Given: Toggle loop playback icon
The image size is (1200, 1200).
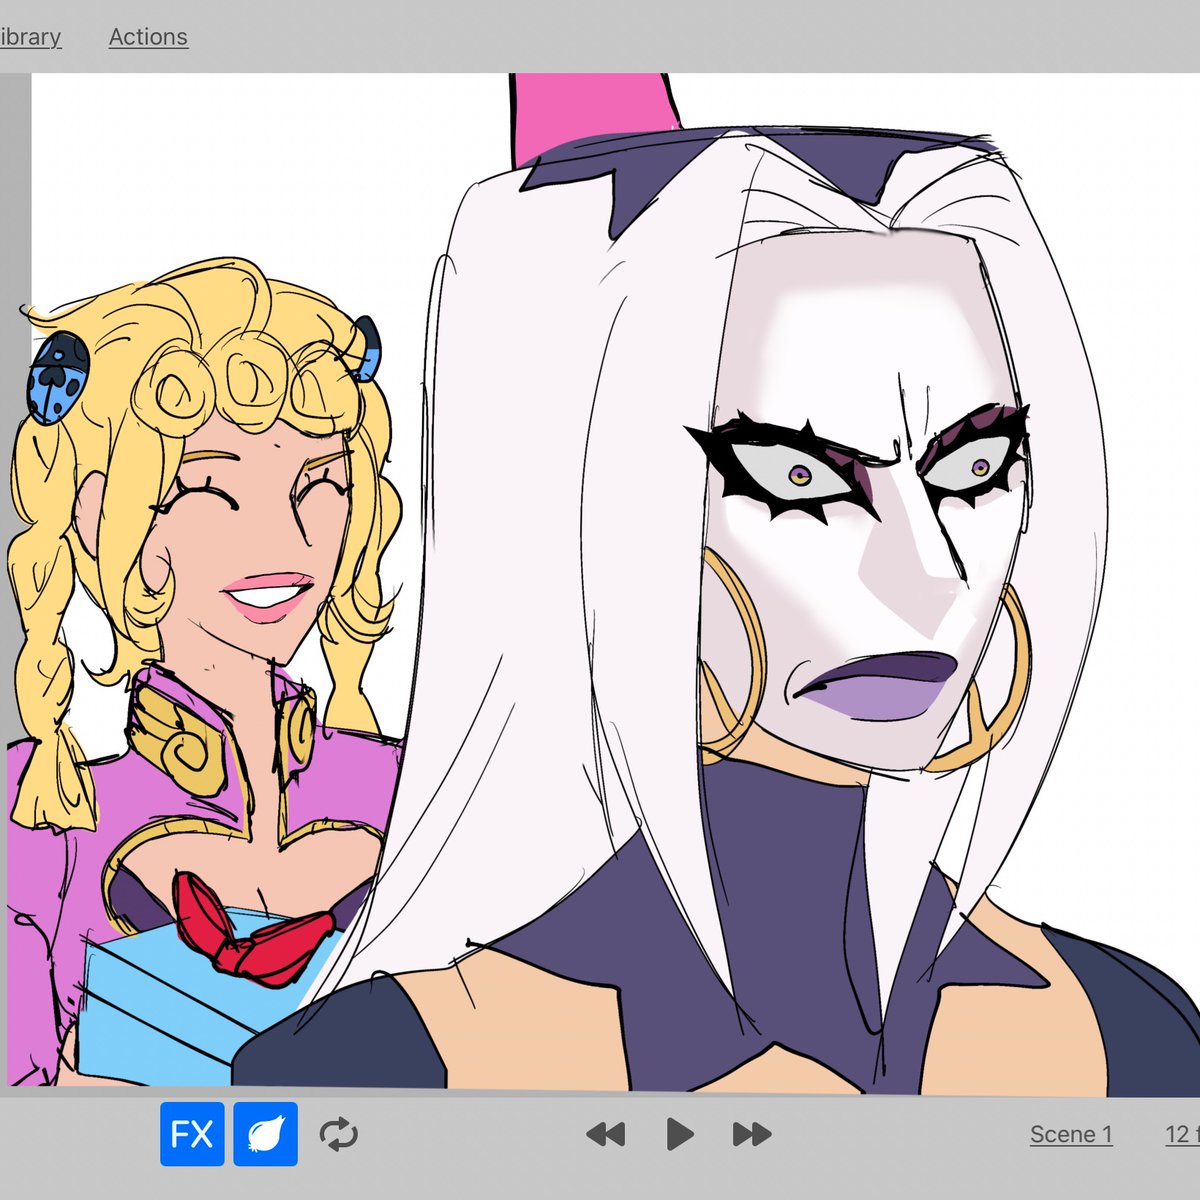Looking at the screenshot, I should coord(338,1134).
